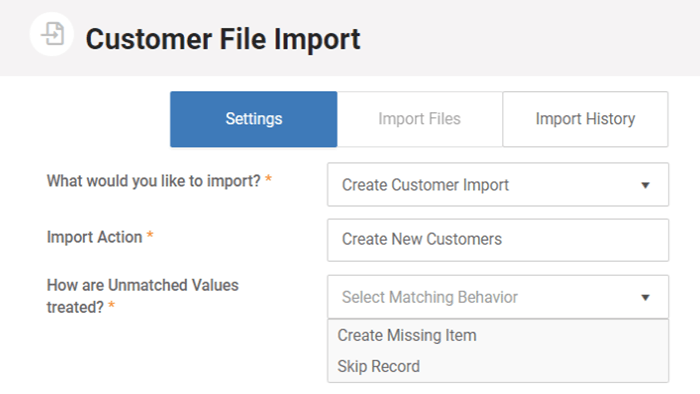Click the orange asterisk beside Import Action
This screenshot has width=700, height=394.
[x=150, y=235]
